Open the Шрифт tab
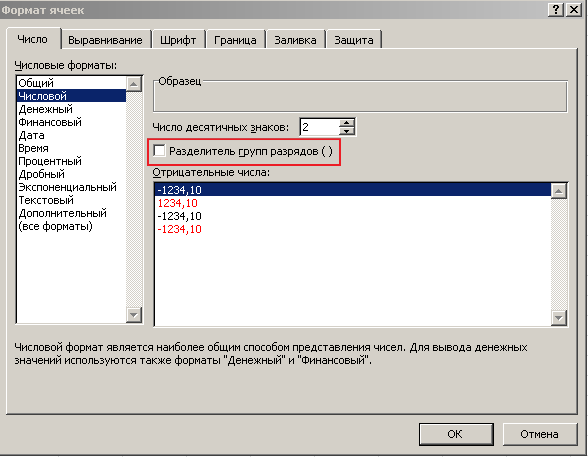588x457 pixels. pos(178,40)
